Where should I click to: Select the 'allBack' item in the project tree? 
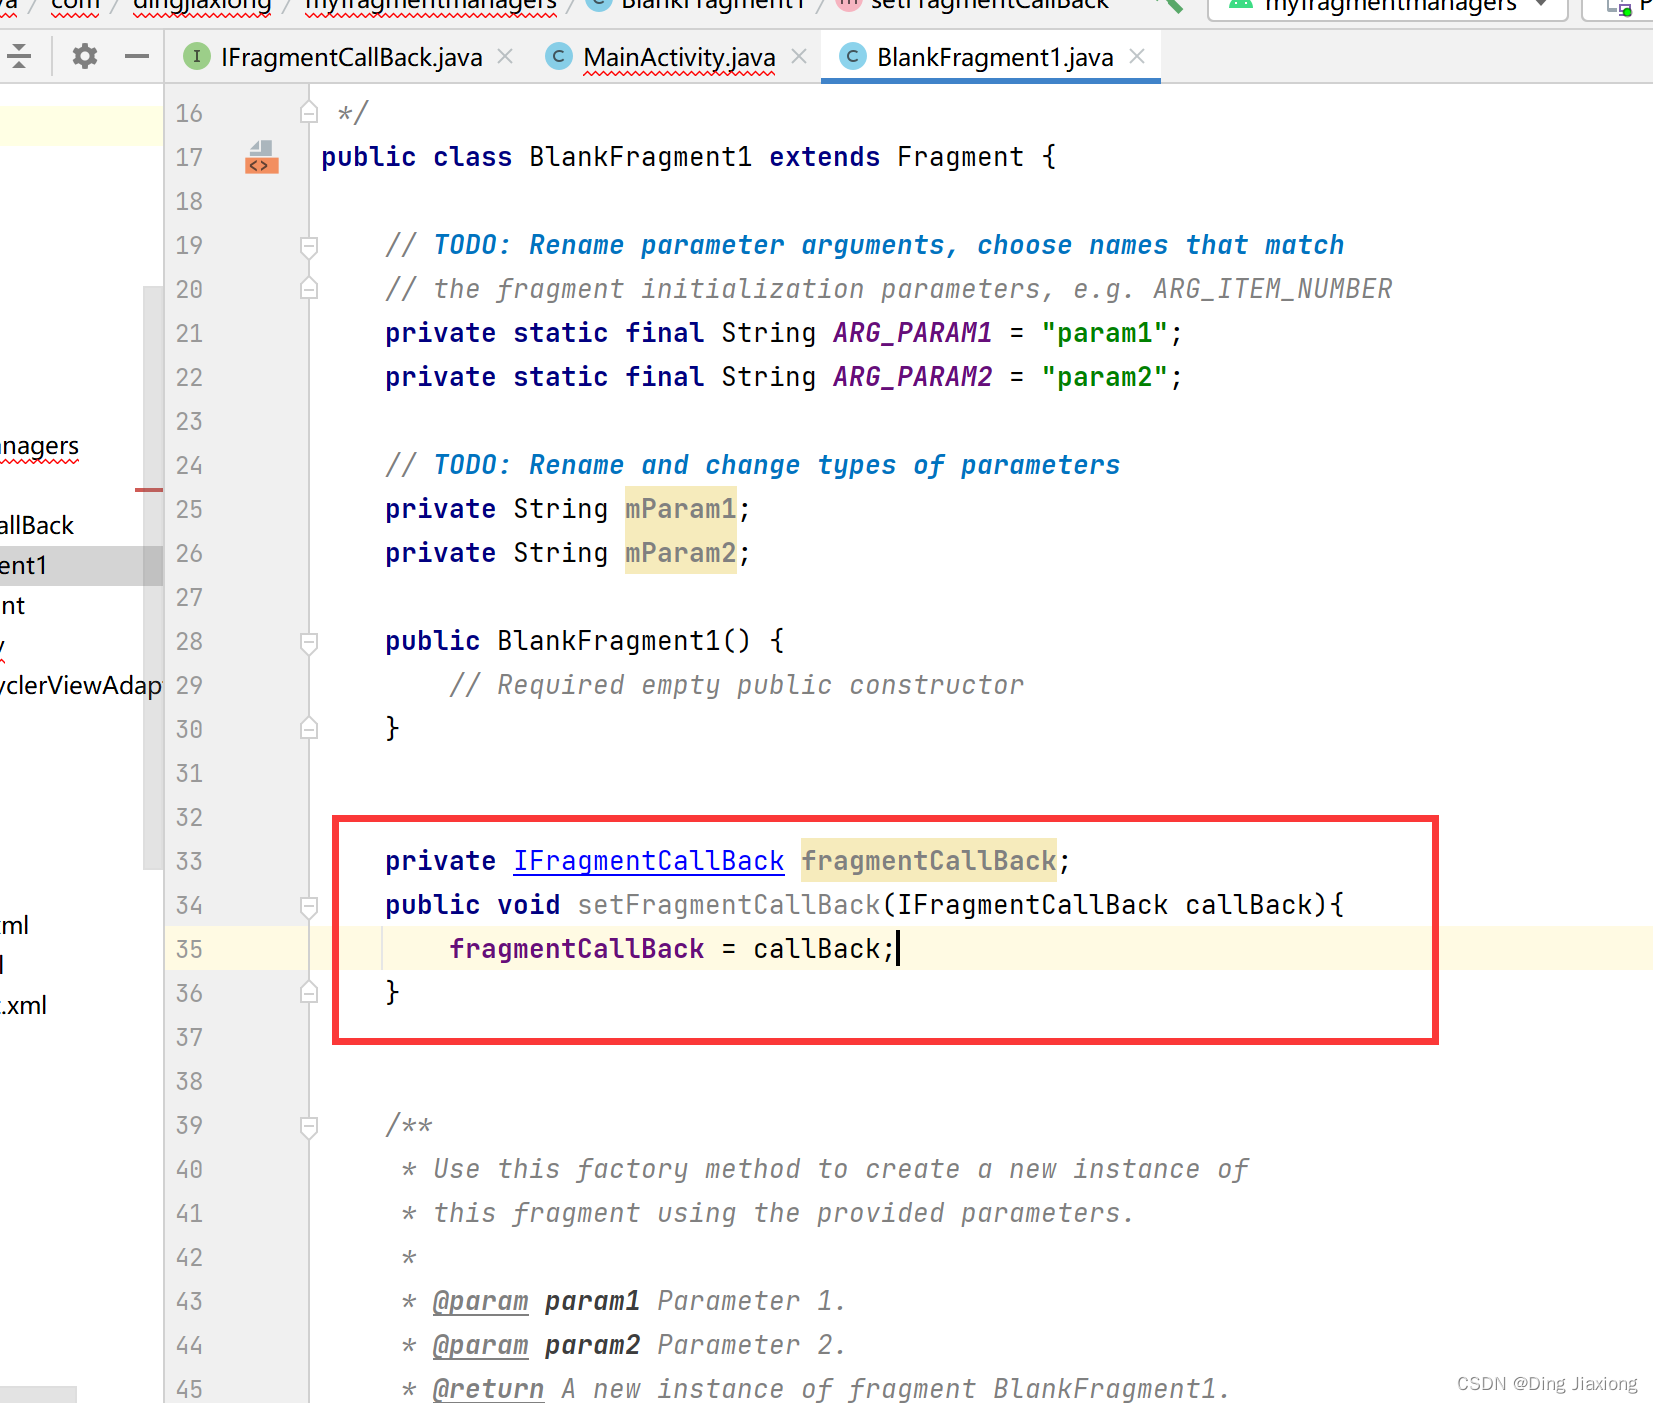click(x=37, y=525)
